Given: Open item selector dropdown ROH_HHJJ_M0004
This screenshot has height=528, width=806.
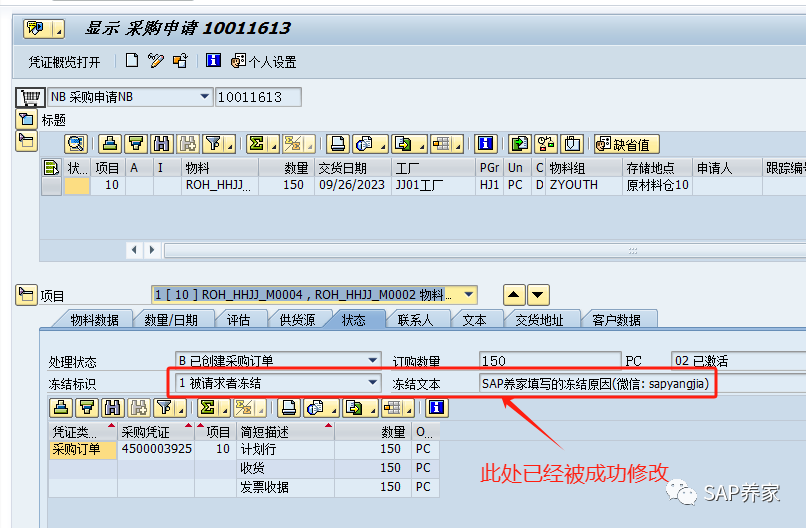Looking at the screenshot, I should (468, 295).
